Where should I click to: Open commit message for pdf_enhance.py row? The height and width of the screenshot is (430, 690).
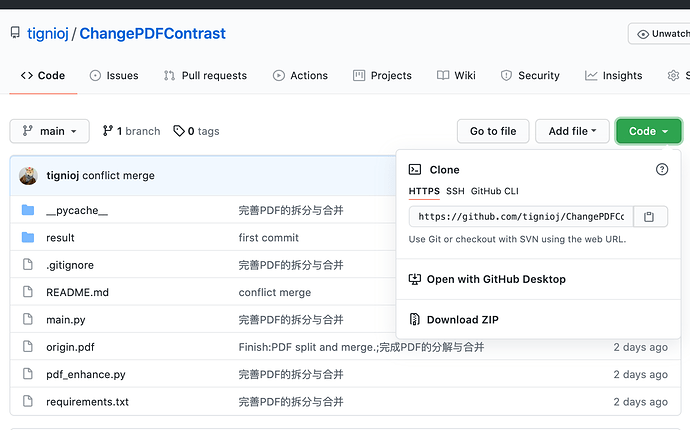pos(291,374)
